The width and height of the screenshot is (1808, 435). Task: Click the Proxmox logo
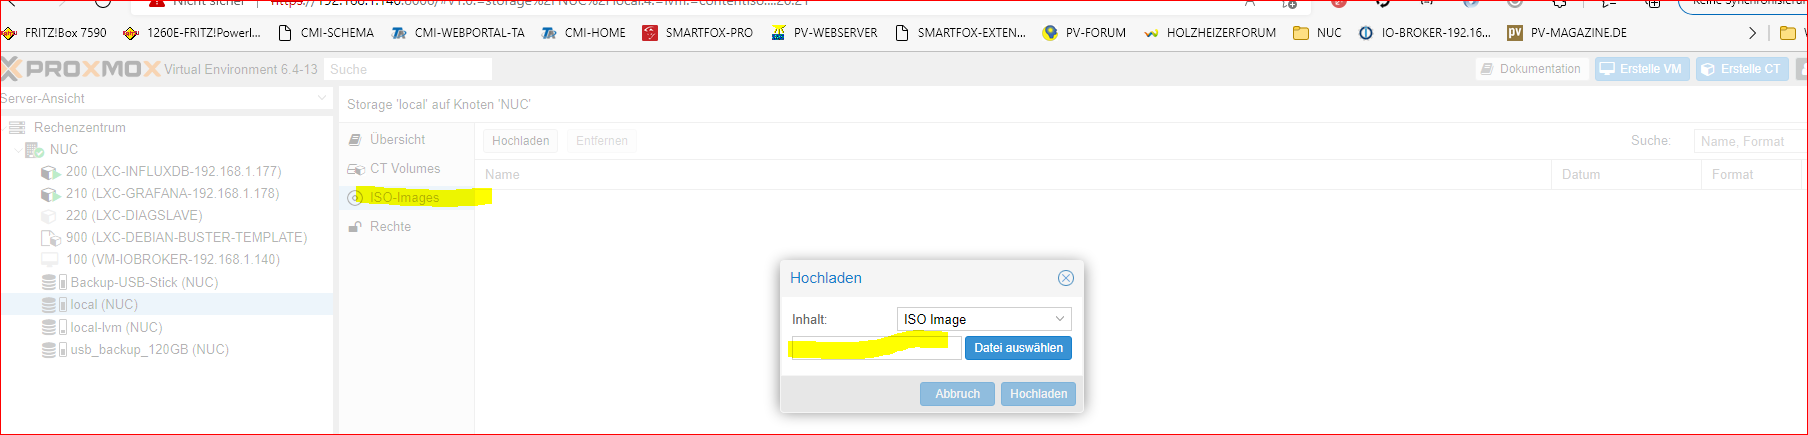[80, 69]
